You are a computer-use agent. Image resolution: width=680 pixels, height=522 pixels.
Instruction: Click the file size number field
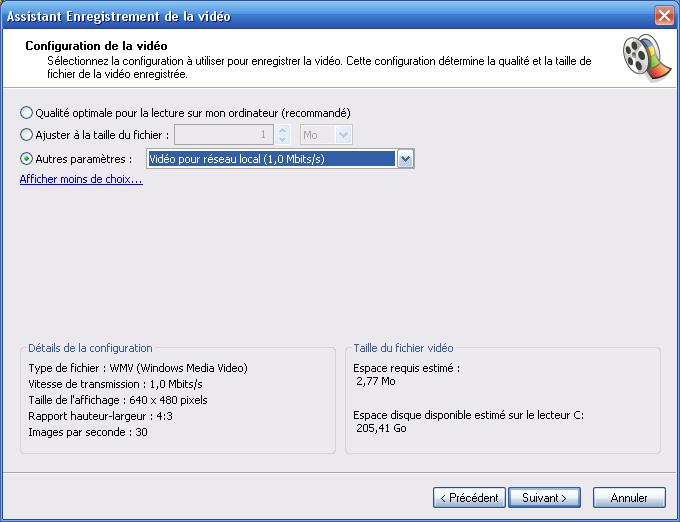pyautogui.click(x=224, y=134)
